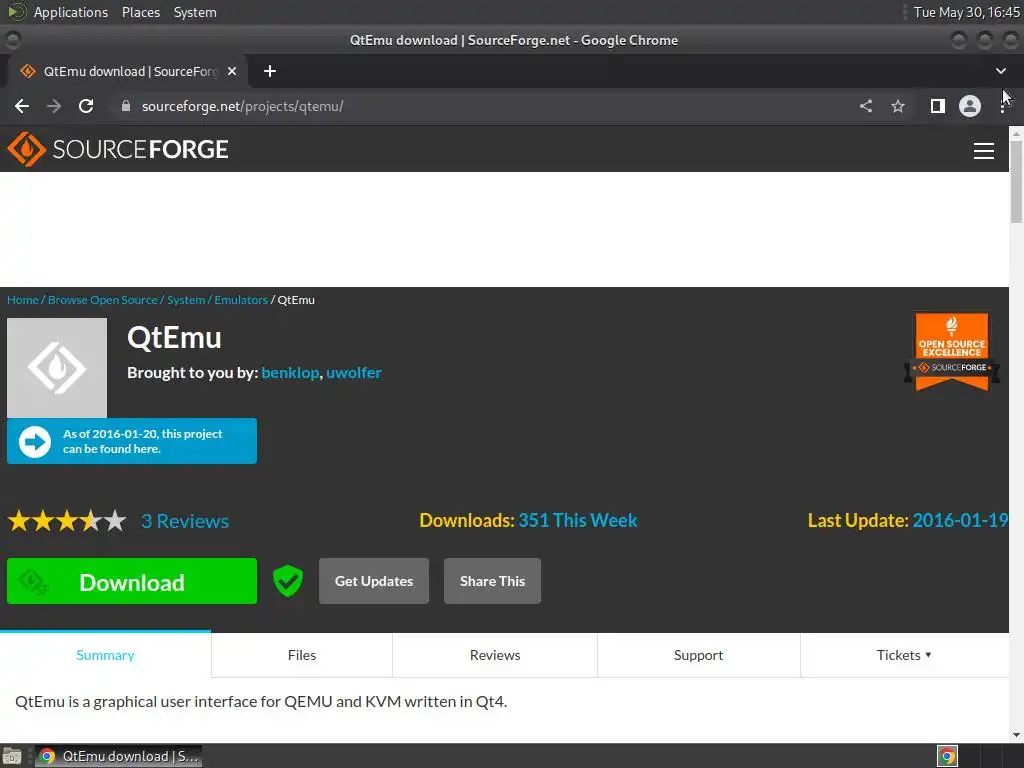Click the Open Source Excellence badge
The width and height of the screenshot is (1024, 768).
(952, 351)
